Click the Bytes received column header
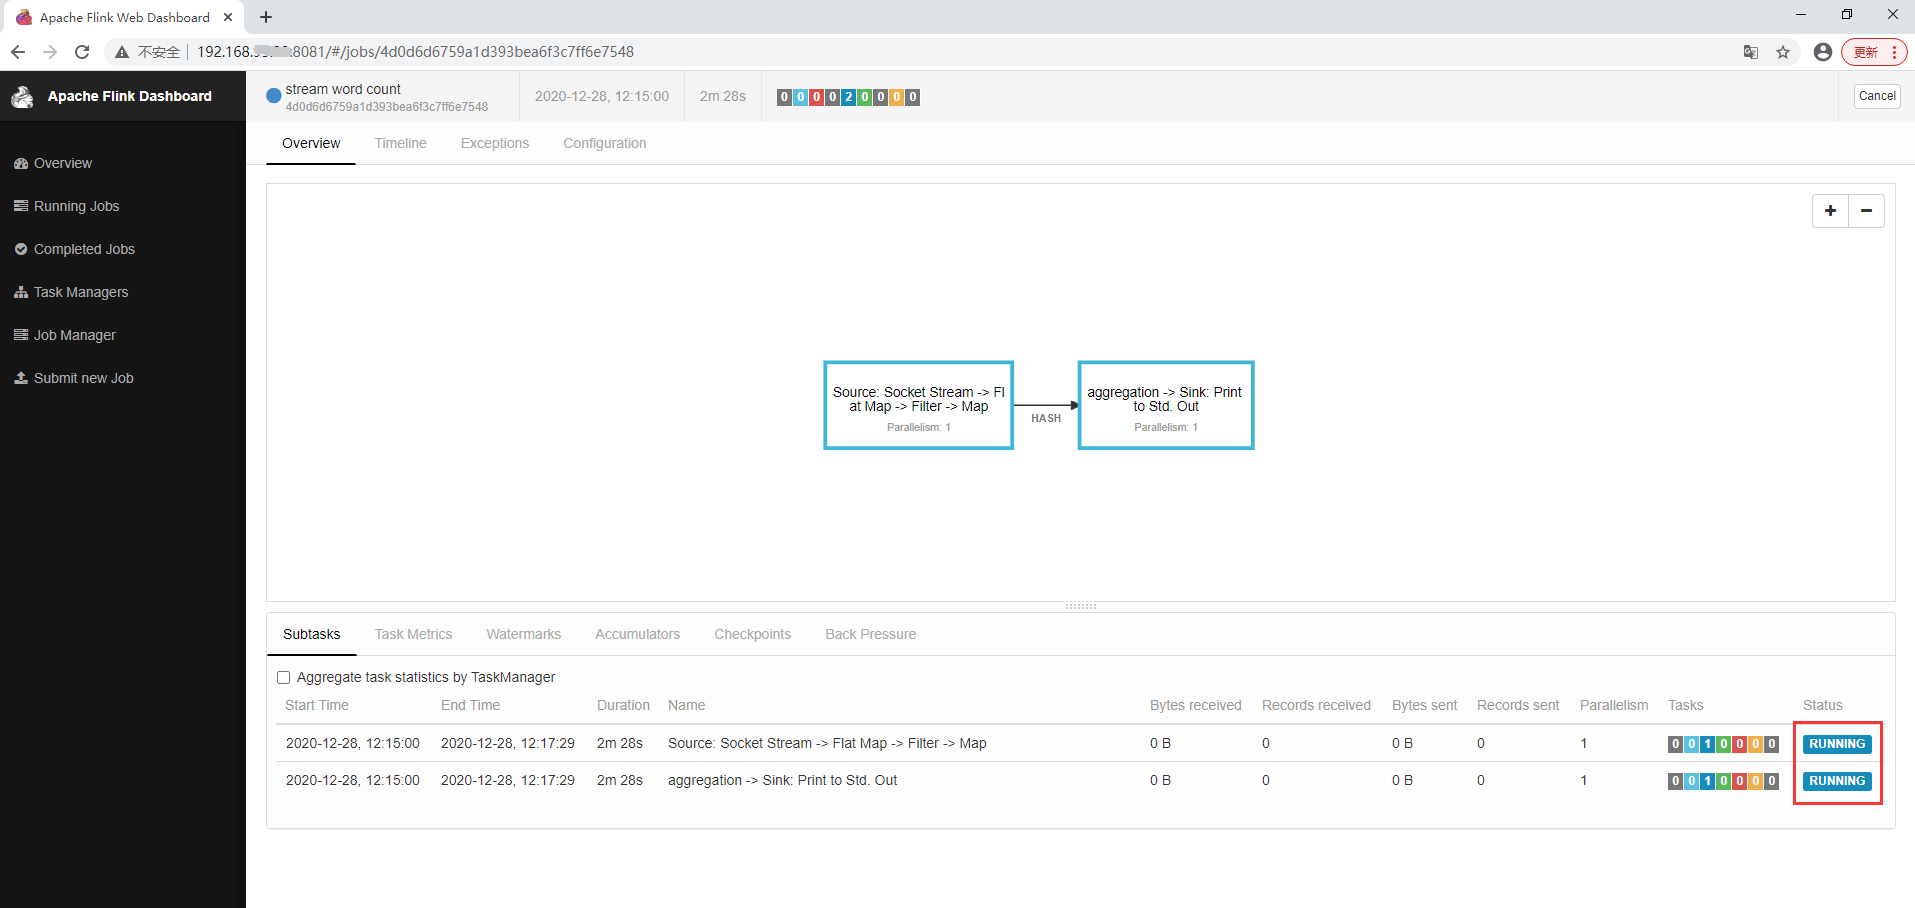 coord(1195,705)
